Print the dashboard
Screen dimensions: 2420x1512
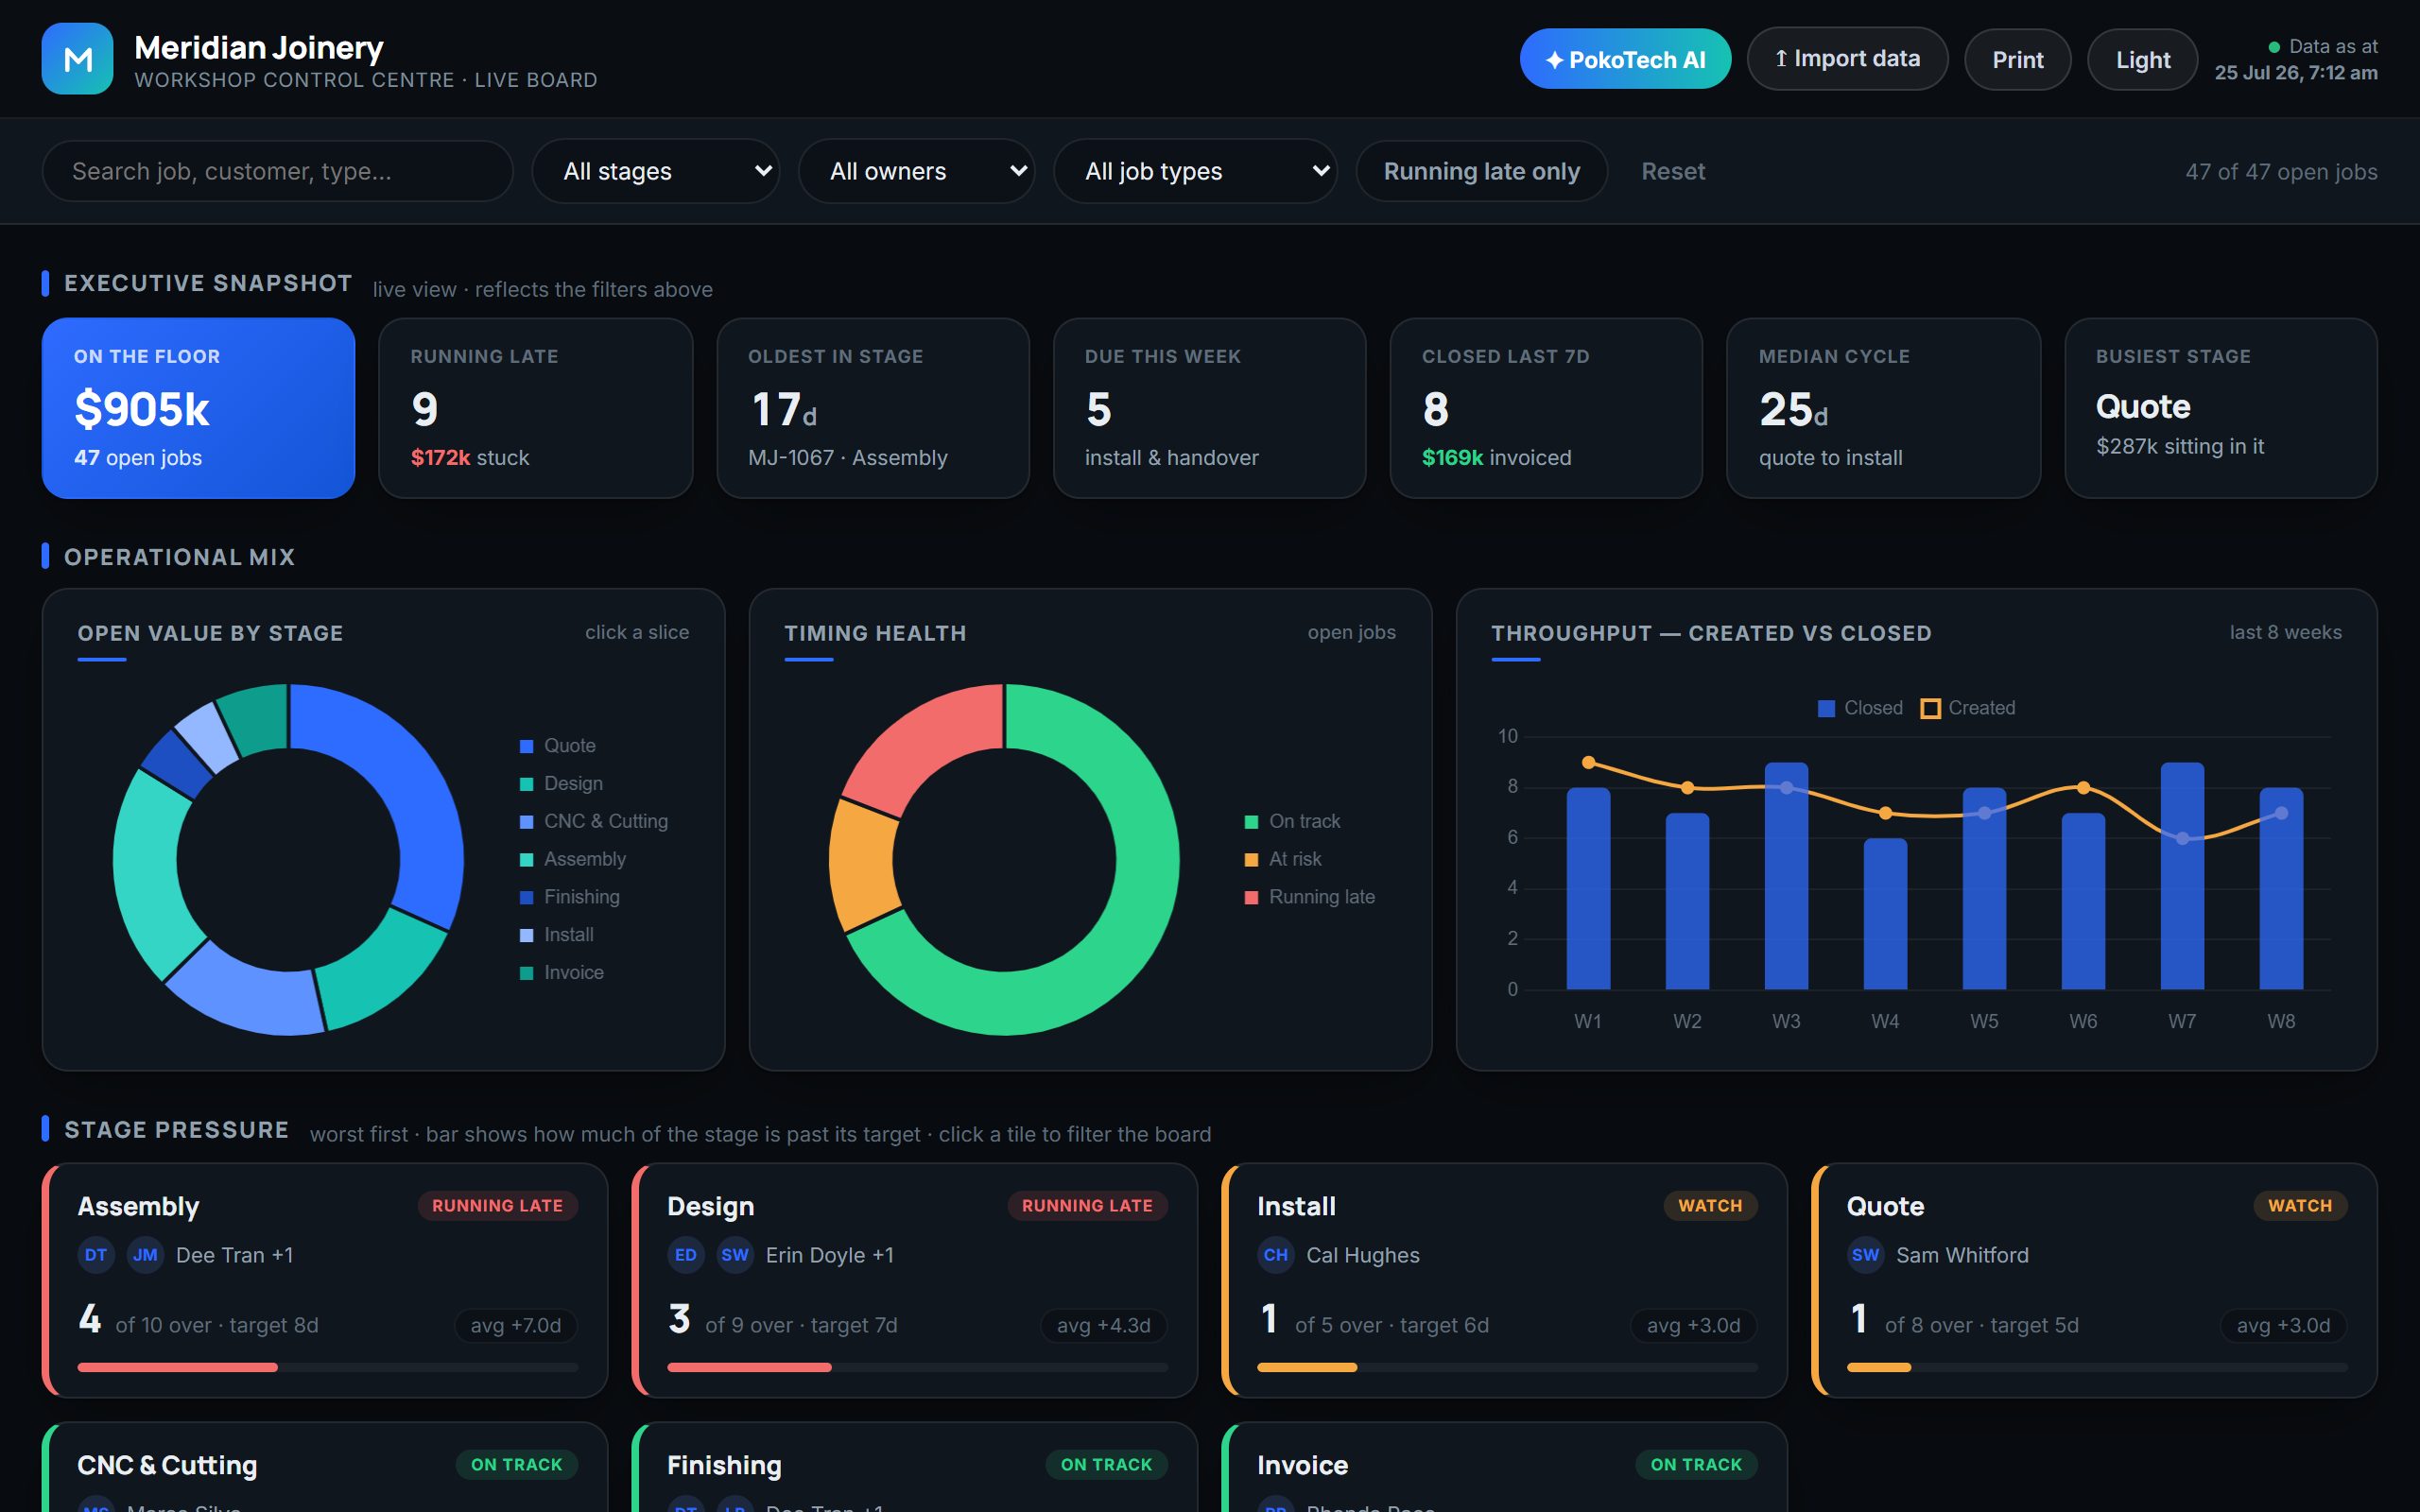(x=2017, y=59)
